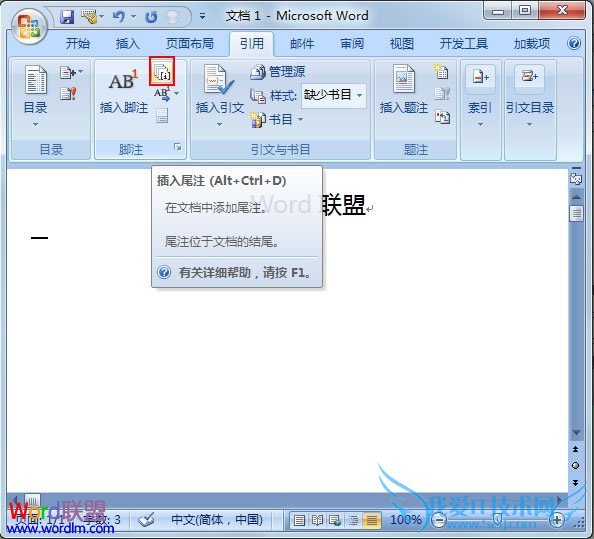Click the Next Footnote icon

click(x=162, y=94)
